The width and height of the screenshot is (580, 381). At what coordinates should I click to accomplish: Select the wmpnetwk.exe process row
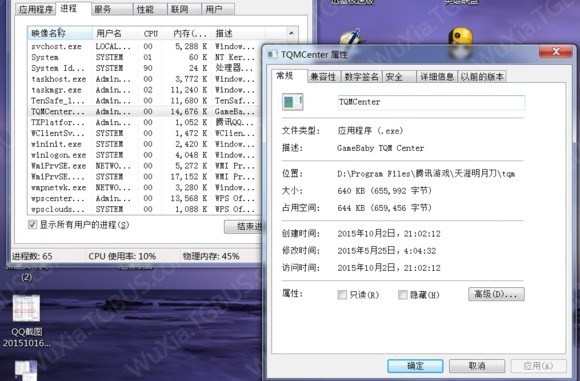coord(144,188)
